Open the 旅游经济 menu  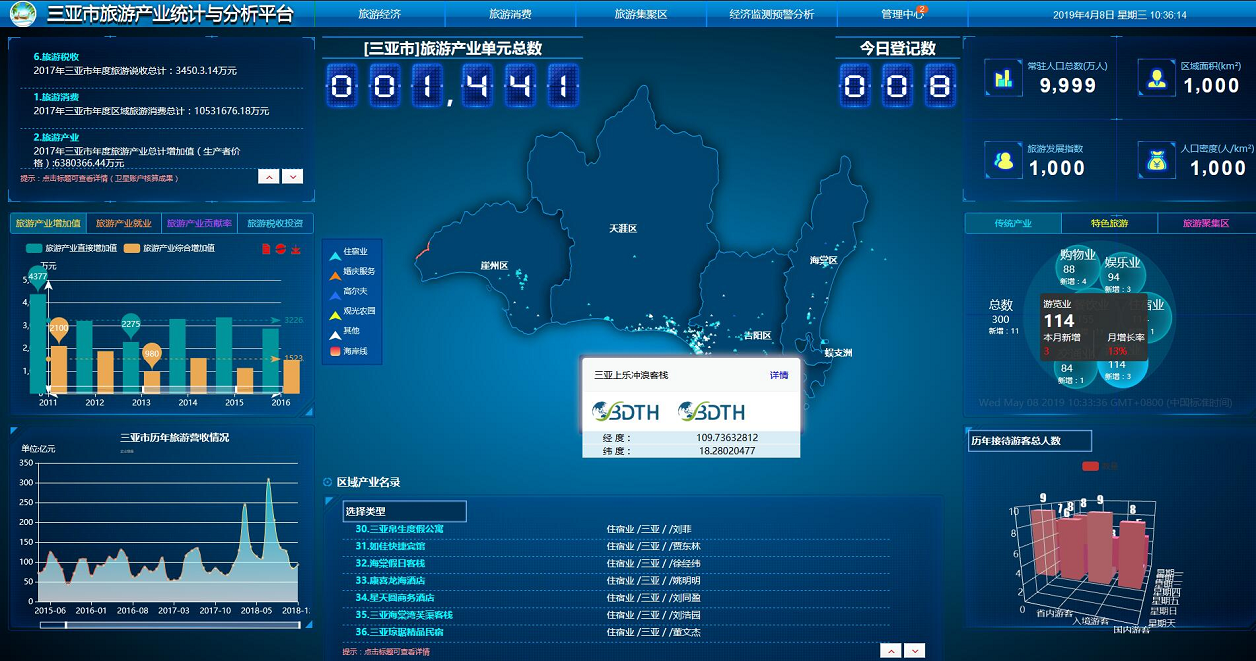(379, 14)
